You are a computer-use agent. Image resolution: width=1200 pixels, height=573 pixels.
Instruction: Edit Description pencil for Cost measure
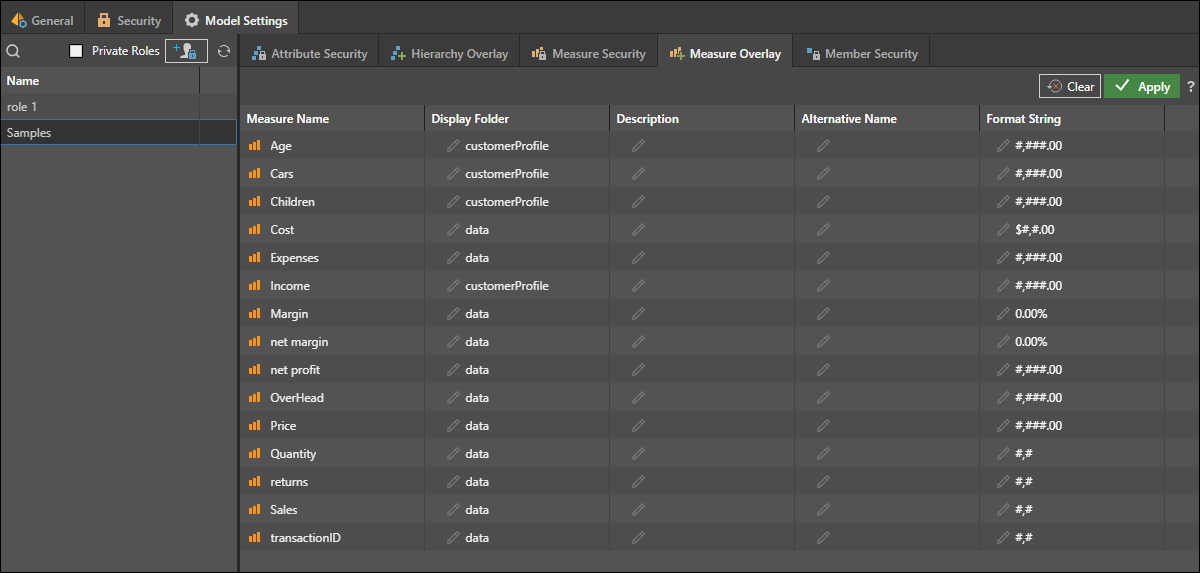(x=638, y=230)
